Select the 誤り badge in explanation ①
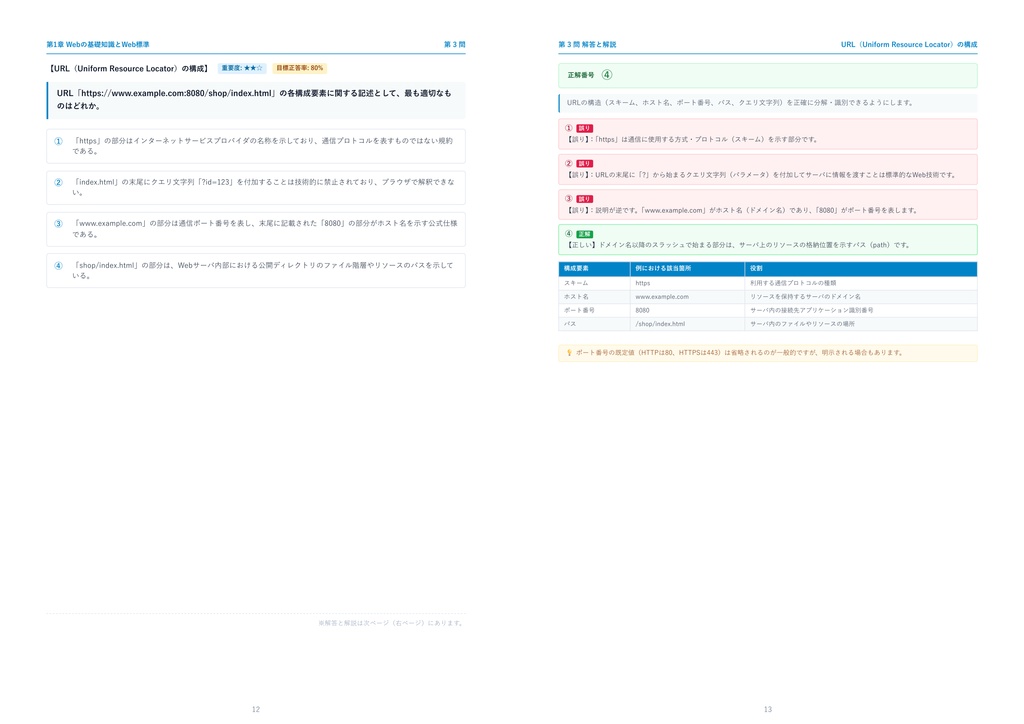The width and height of the screenshot is (1024, 724). [584, 129]
